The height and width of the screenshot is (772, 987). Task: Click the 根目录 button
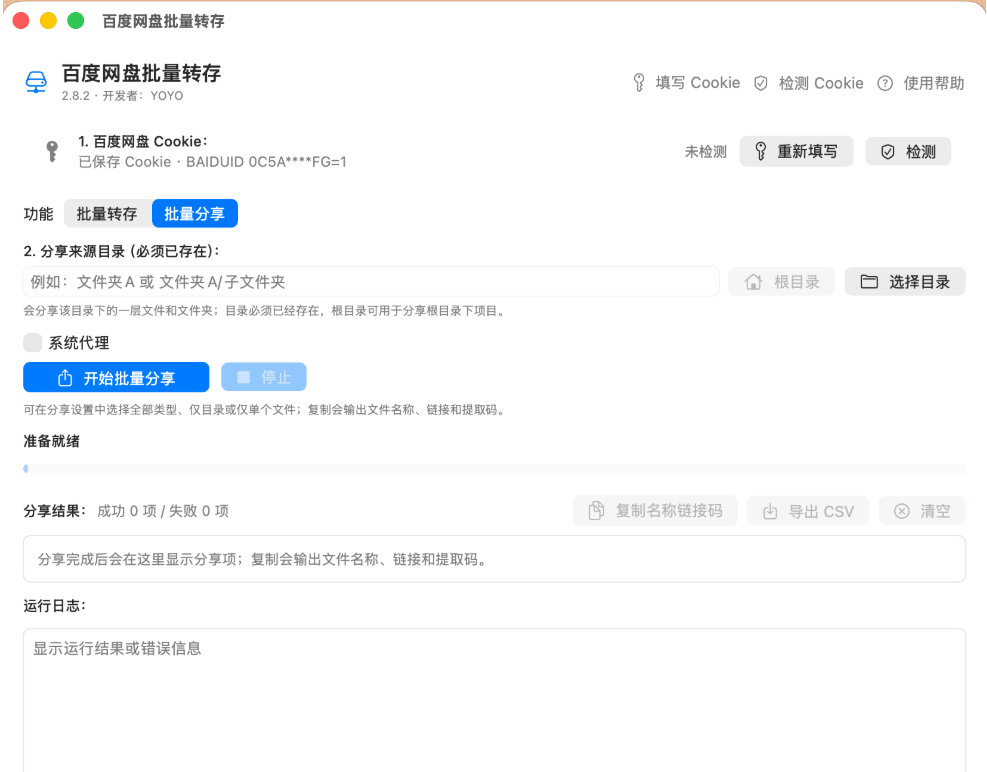(782, 281)
